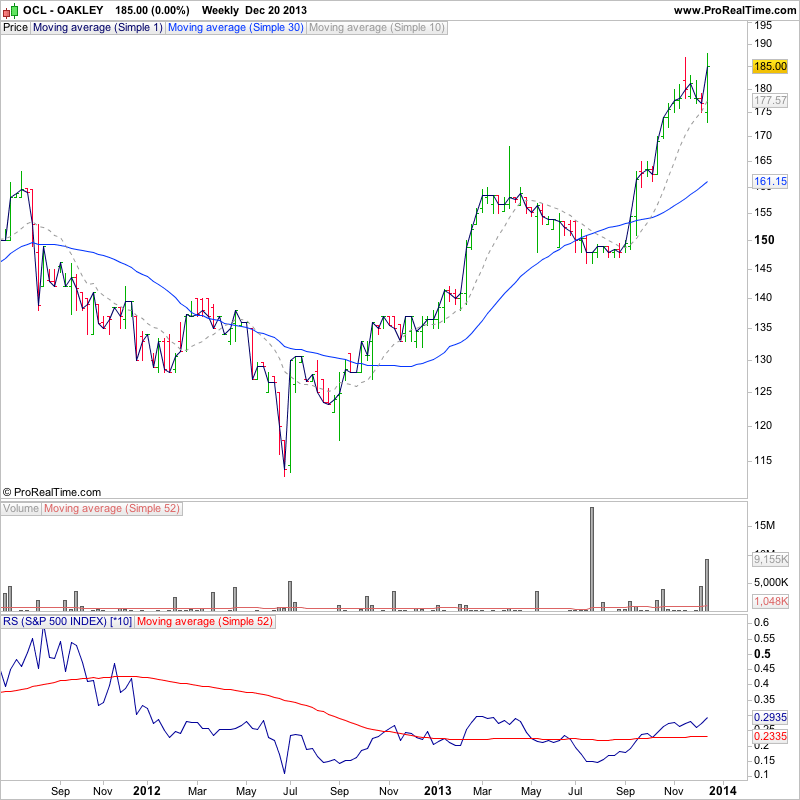Click RS (S&P 500 INDEX) [*10] label
The height and width of the screenshot is (800, 800).
(x=67, y=621)
